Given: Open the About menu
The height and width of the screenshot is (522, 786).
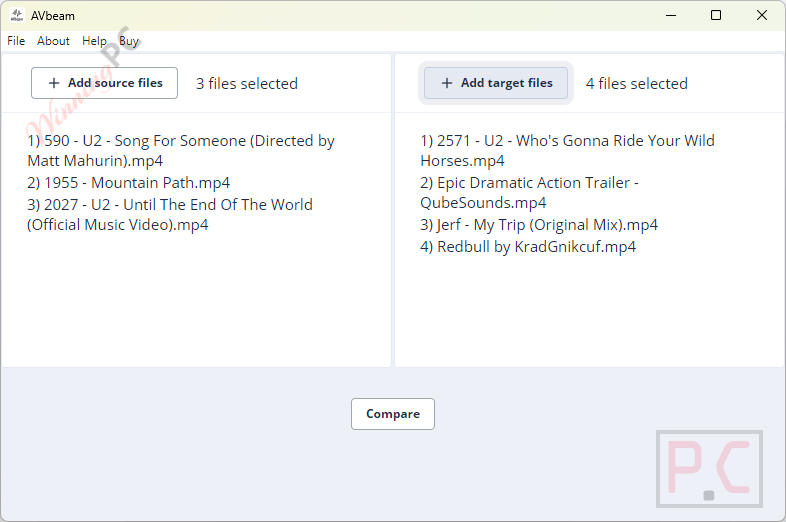Looking at the screenshot, I should click(53, 41).
